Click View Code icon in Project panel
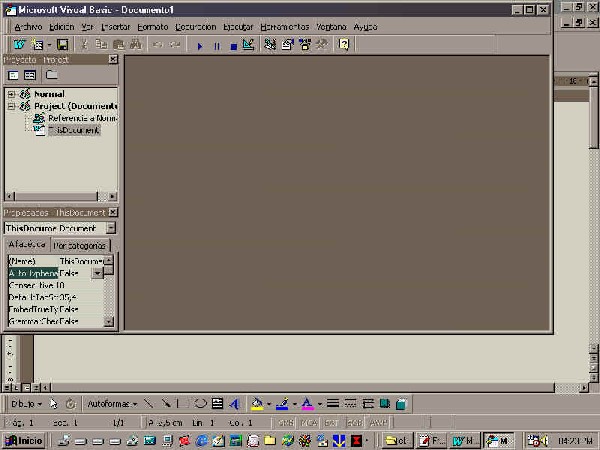The width and height of the screenshot is (600, 450). click(13, 75)
